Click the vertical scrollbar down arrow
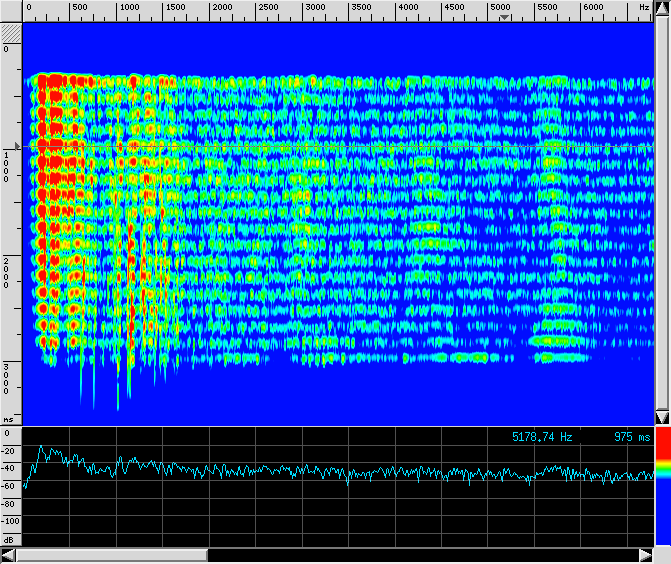The height and width of the screenshot is (564, 671). pos(661,416)
